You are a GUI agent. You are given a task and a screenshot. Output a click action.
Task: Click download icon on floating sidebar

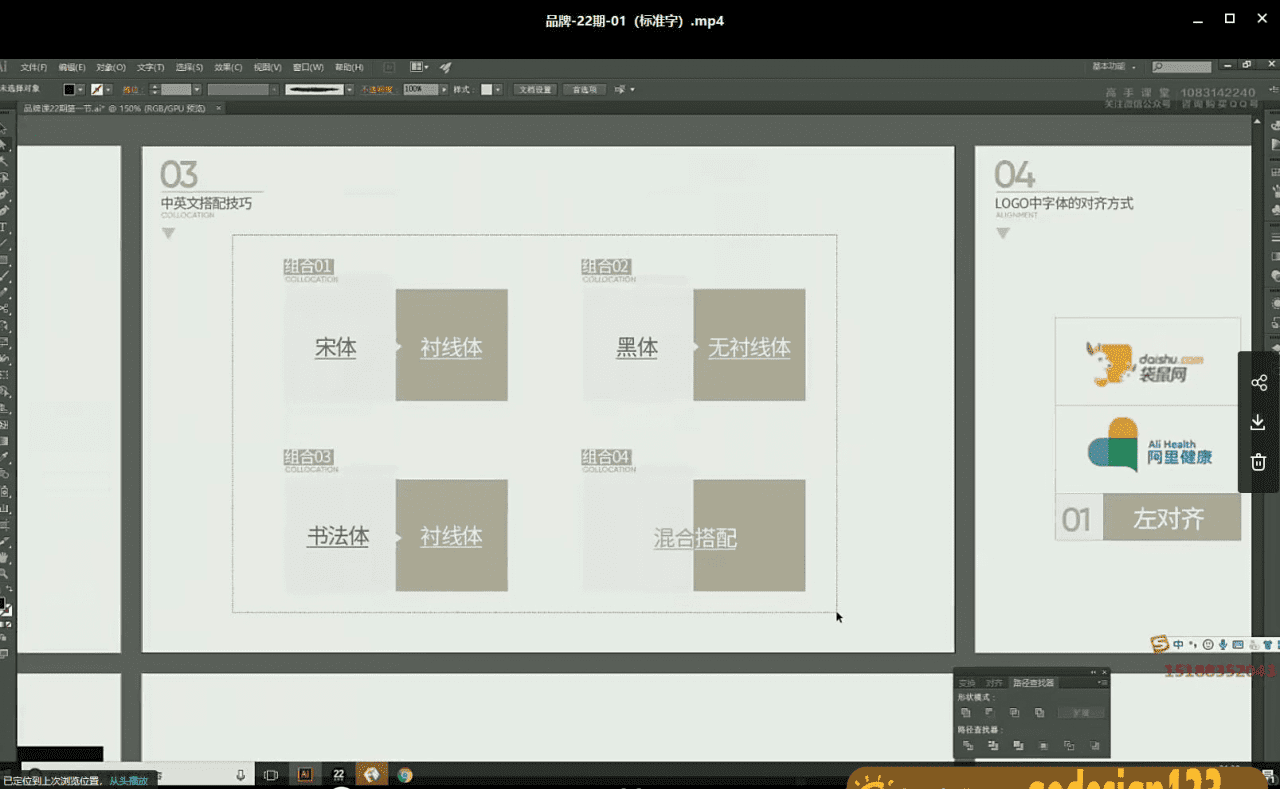coord(1259,423)
